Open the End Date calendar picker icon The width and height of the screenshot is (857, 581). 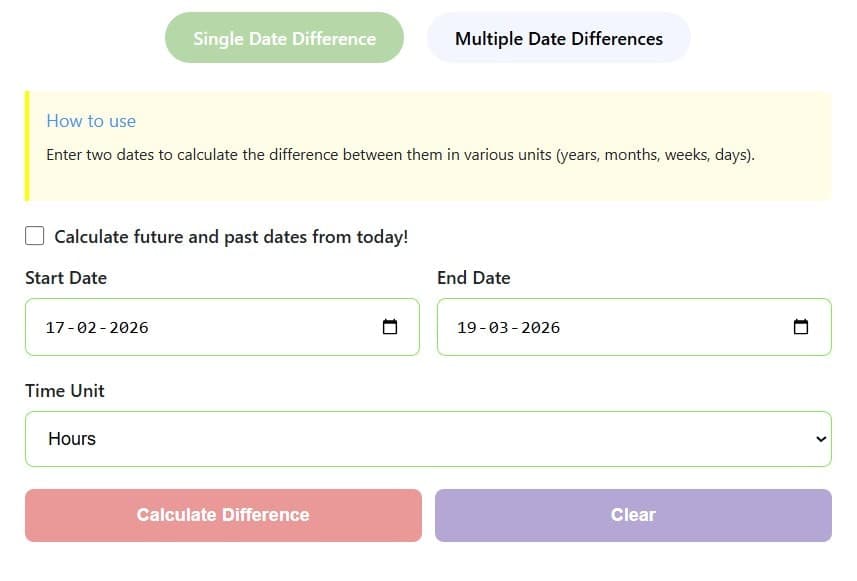(x=800, y=326)
